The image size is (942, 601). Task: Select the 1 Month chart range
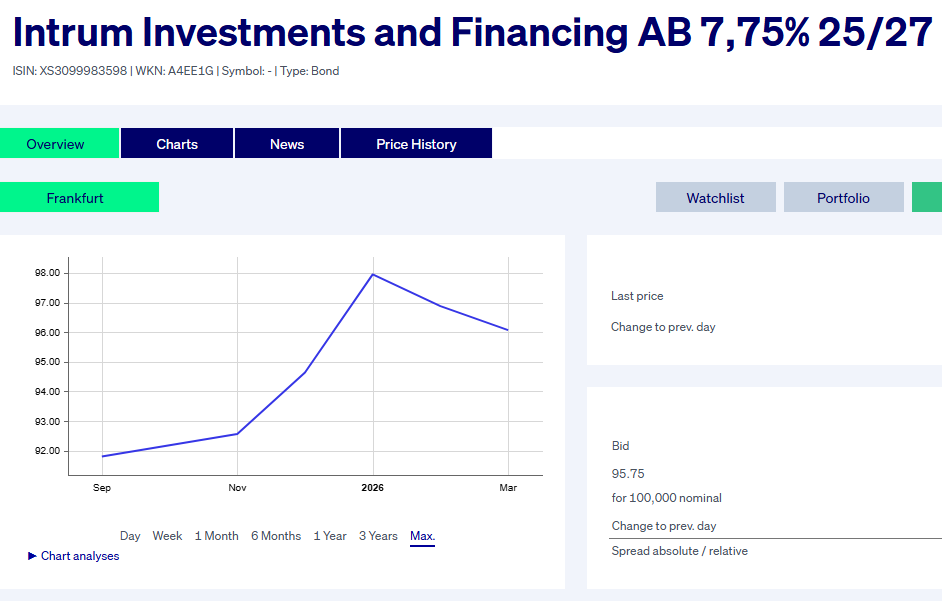coord(216,536)
